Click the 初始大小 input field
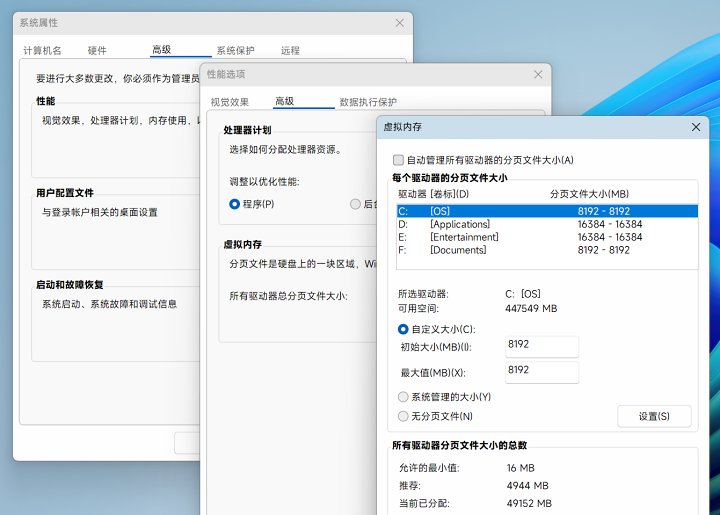This screenshot has height=515, width=720. pos(541,346)
